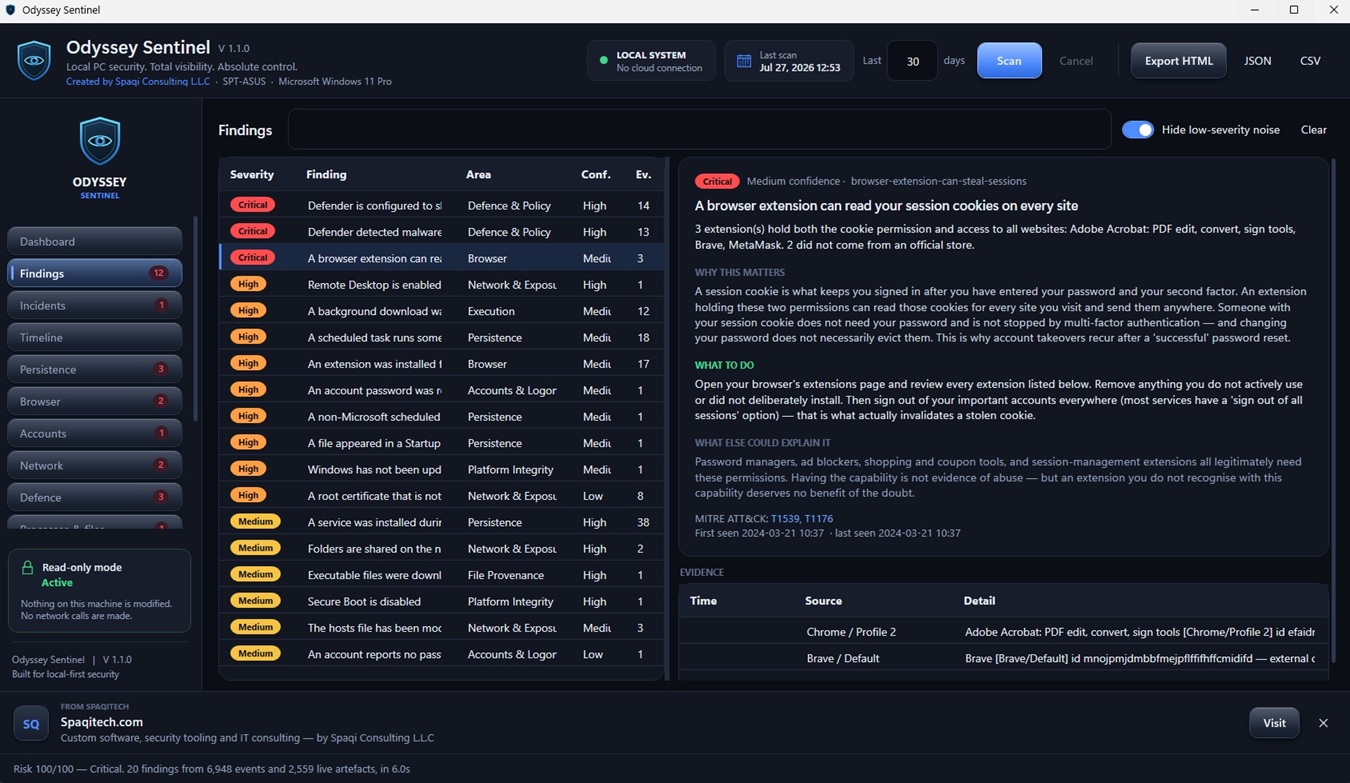Click the Odyssey Sentinel shield logo in header
This screenshot has height=783, width=1350.
(34, 60)
